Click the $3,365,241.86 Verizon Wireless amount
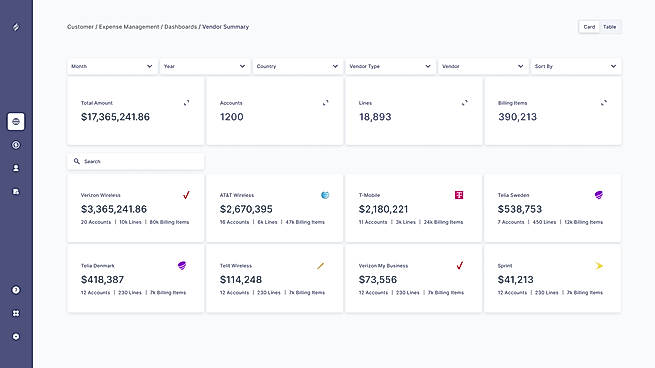Image resolution: width=655 pixels, height=368 pixels. click(x=114, y=209)
